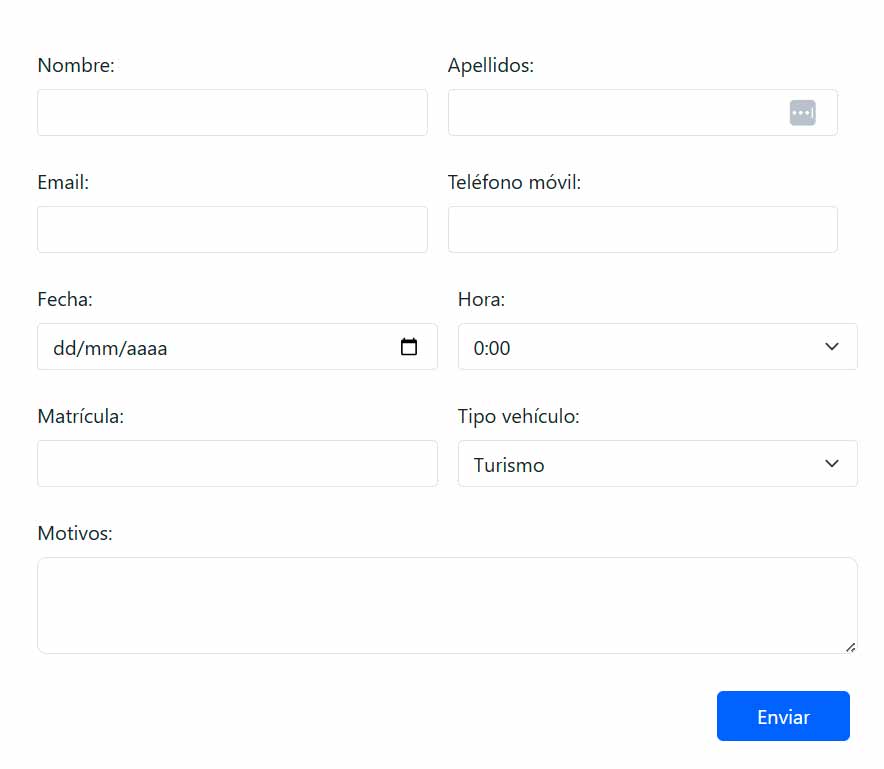Click the resize handle of Motivos textarea

850,647
